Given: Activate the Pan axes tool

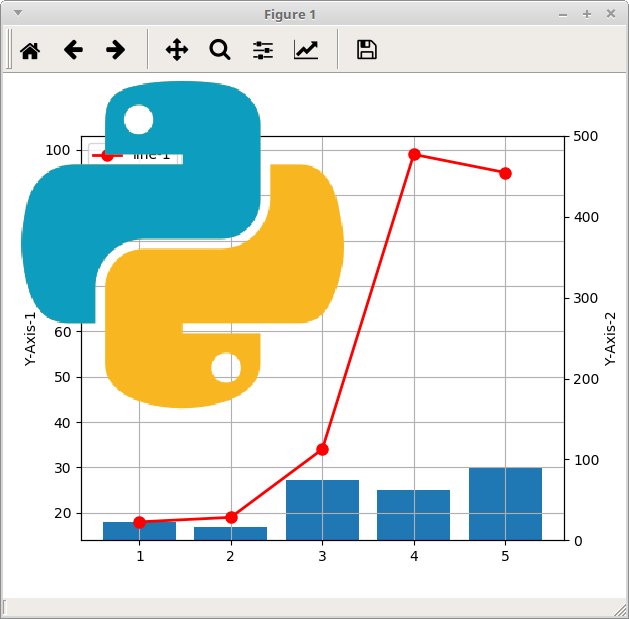Looking at the screenshot, I should tap(177, 50).
